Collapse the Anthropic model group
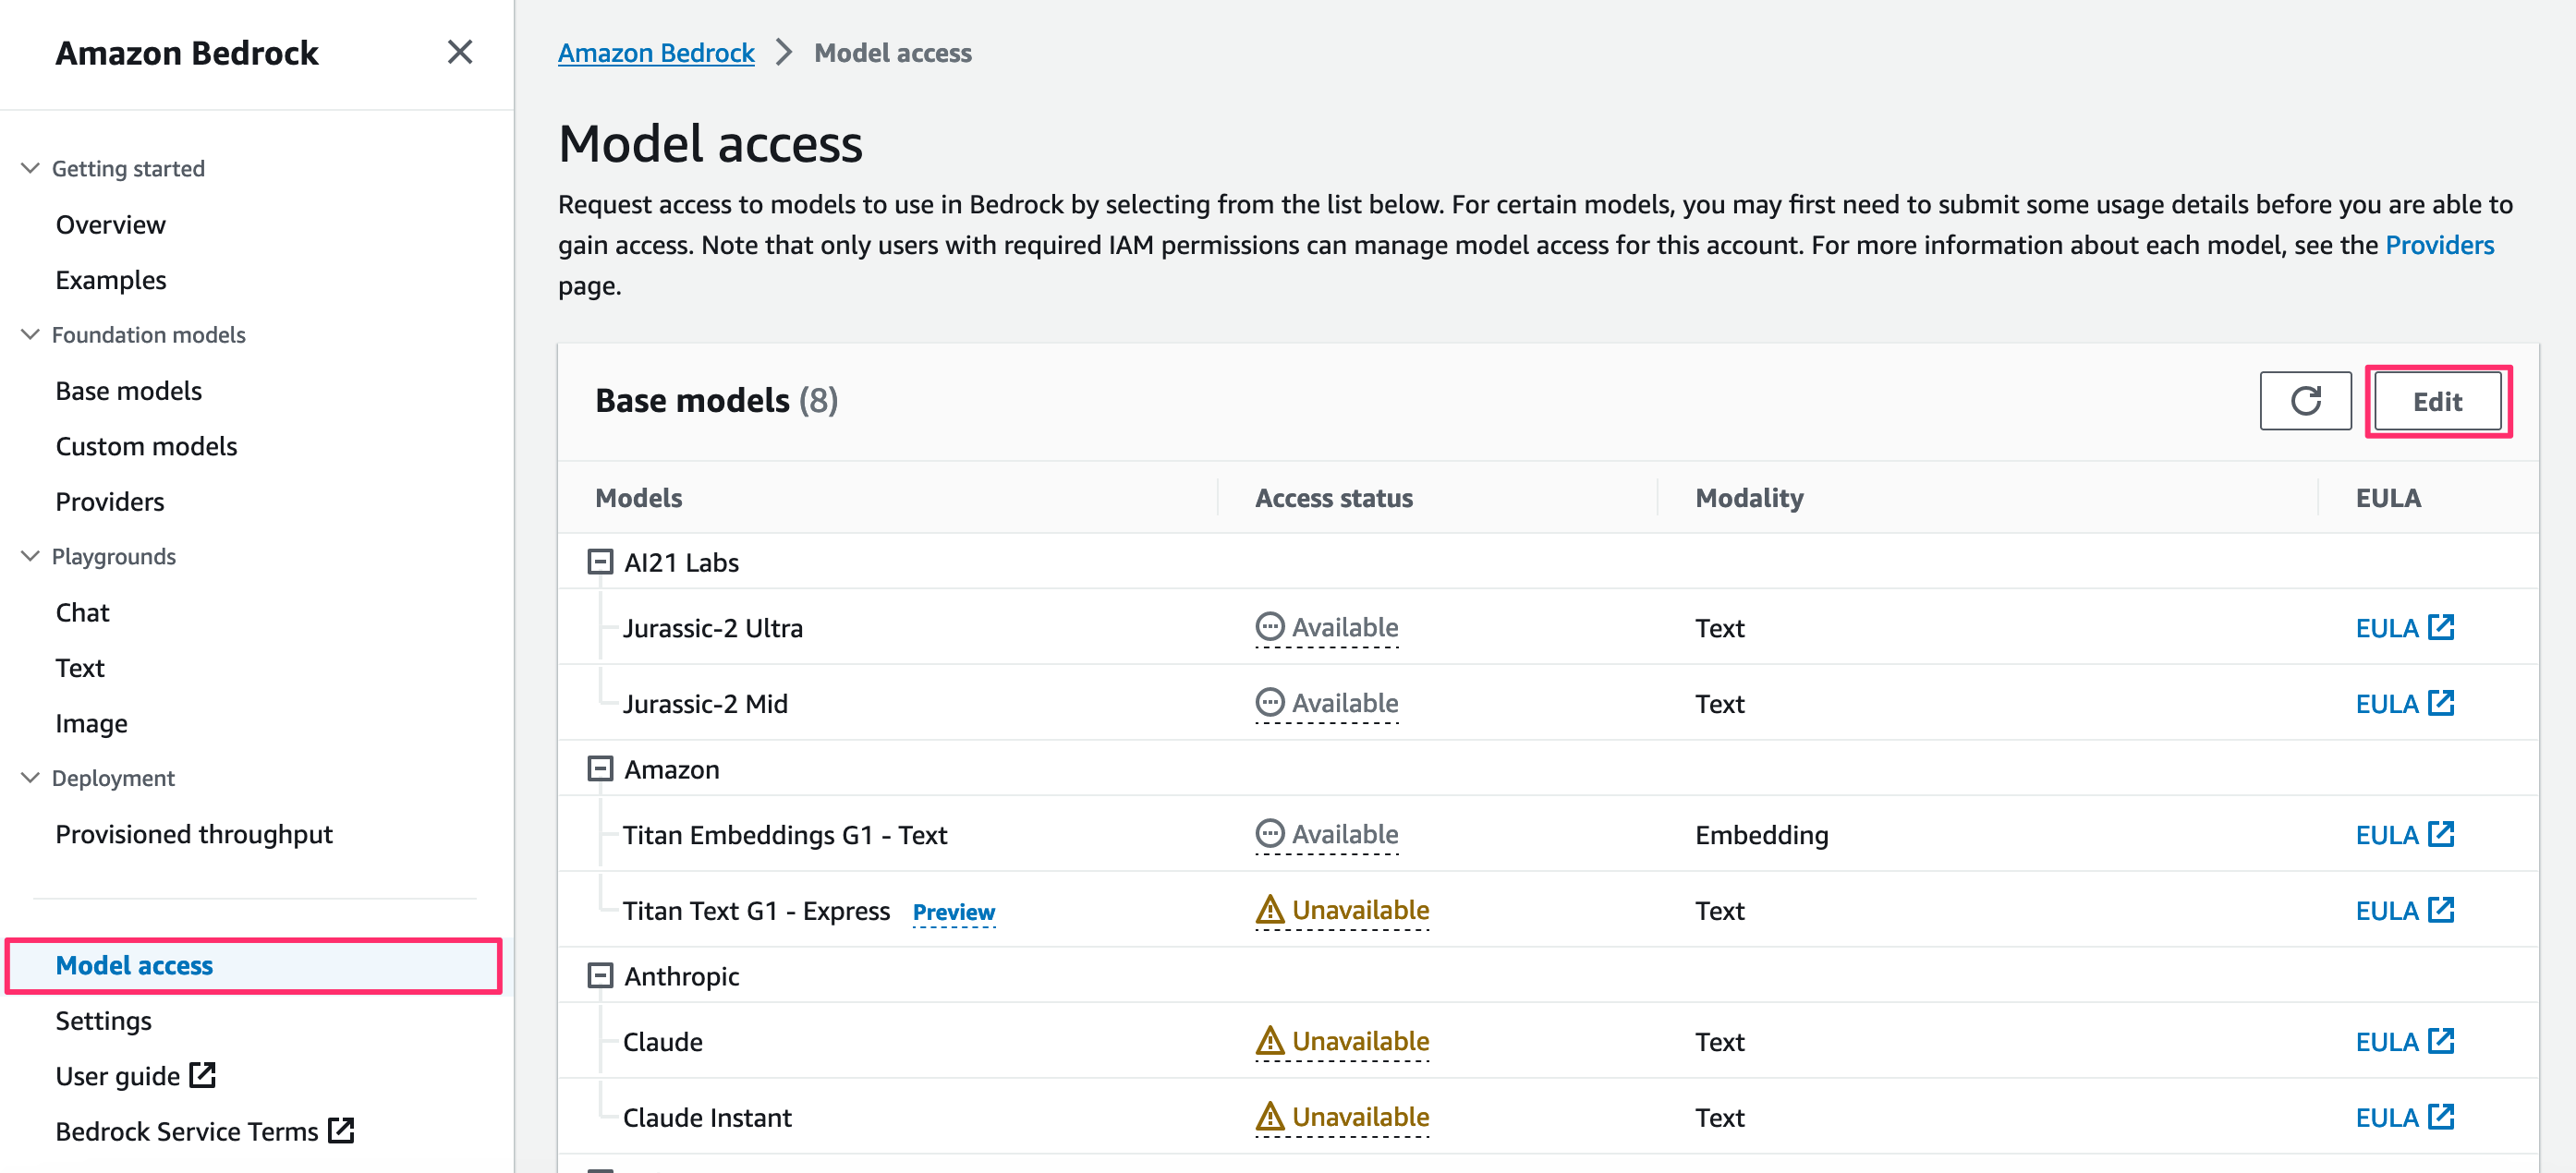2576x1173 pixels. pyautogui.click(x=600, y=976)
